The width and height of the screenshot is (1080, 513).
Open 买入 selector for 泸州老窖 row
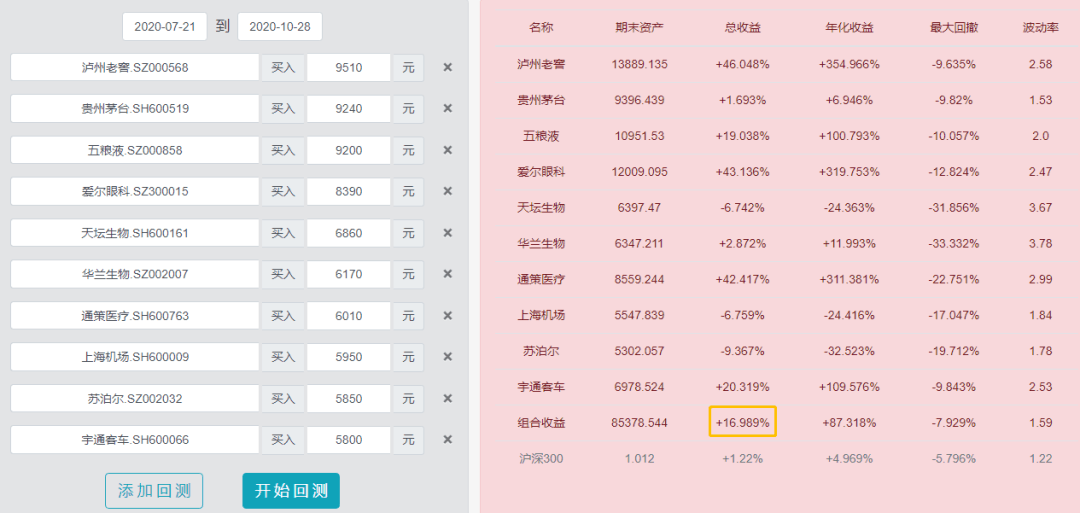click(x=282, y=67)
